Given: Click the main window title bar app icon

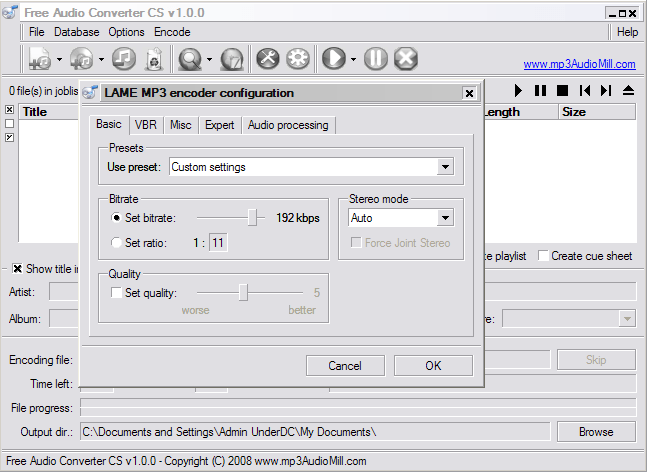Looking at the screenshot, I should tap(10, 12).
